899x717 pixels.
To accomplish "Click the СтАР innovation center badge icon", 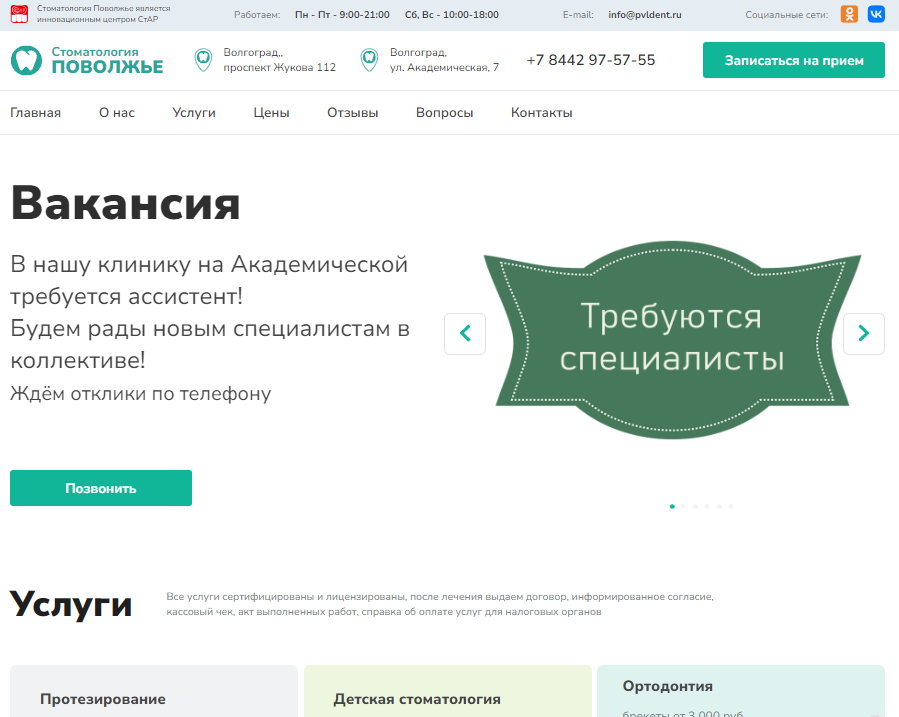I will point(18,14).
